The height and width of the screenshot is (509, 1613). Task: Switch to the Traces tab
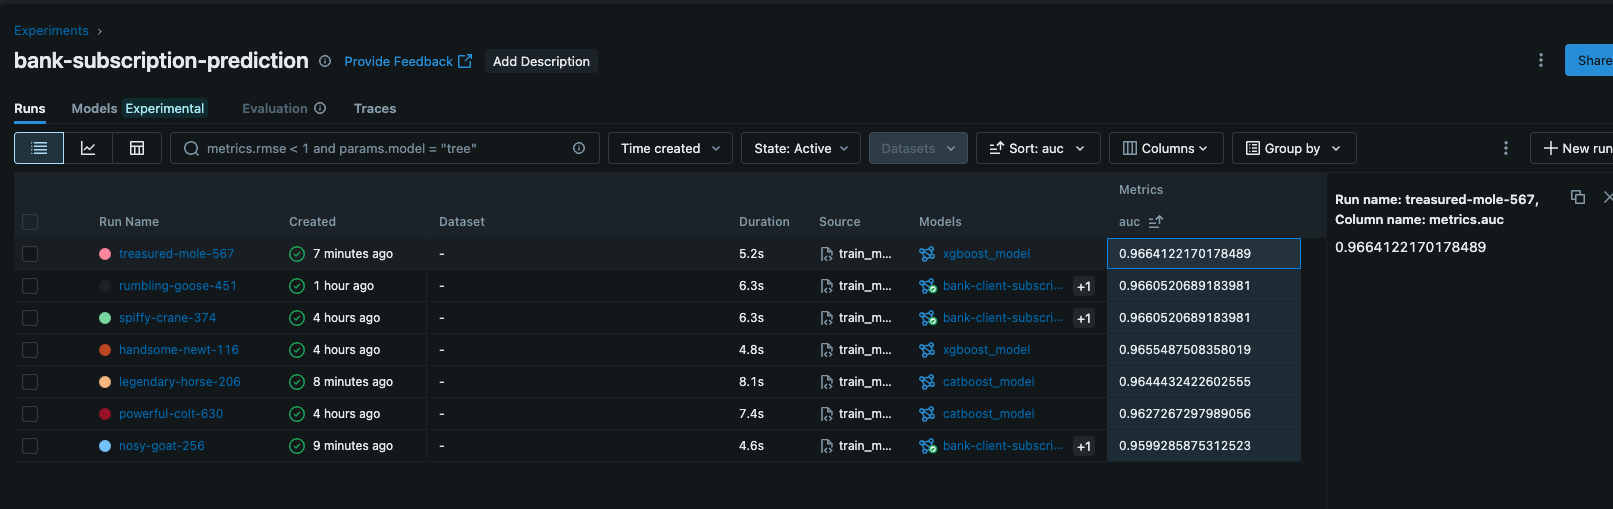(x=375, y=108)
